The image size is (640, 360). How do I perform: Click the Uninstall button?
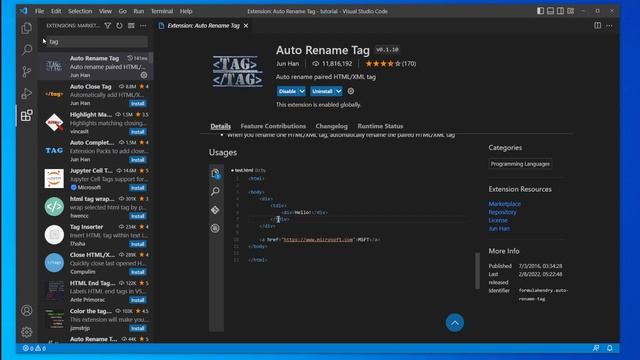pos(322,91)
